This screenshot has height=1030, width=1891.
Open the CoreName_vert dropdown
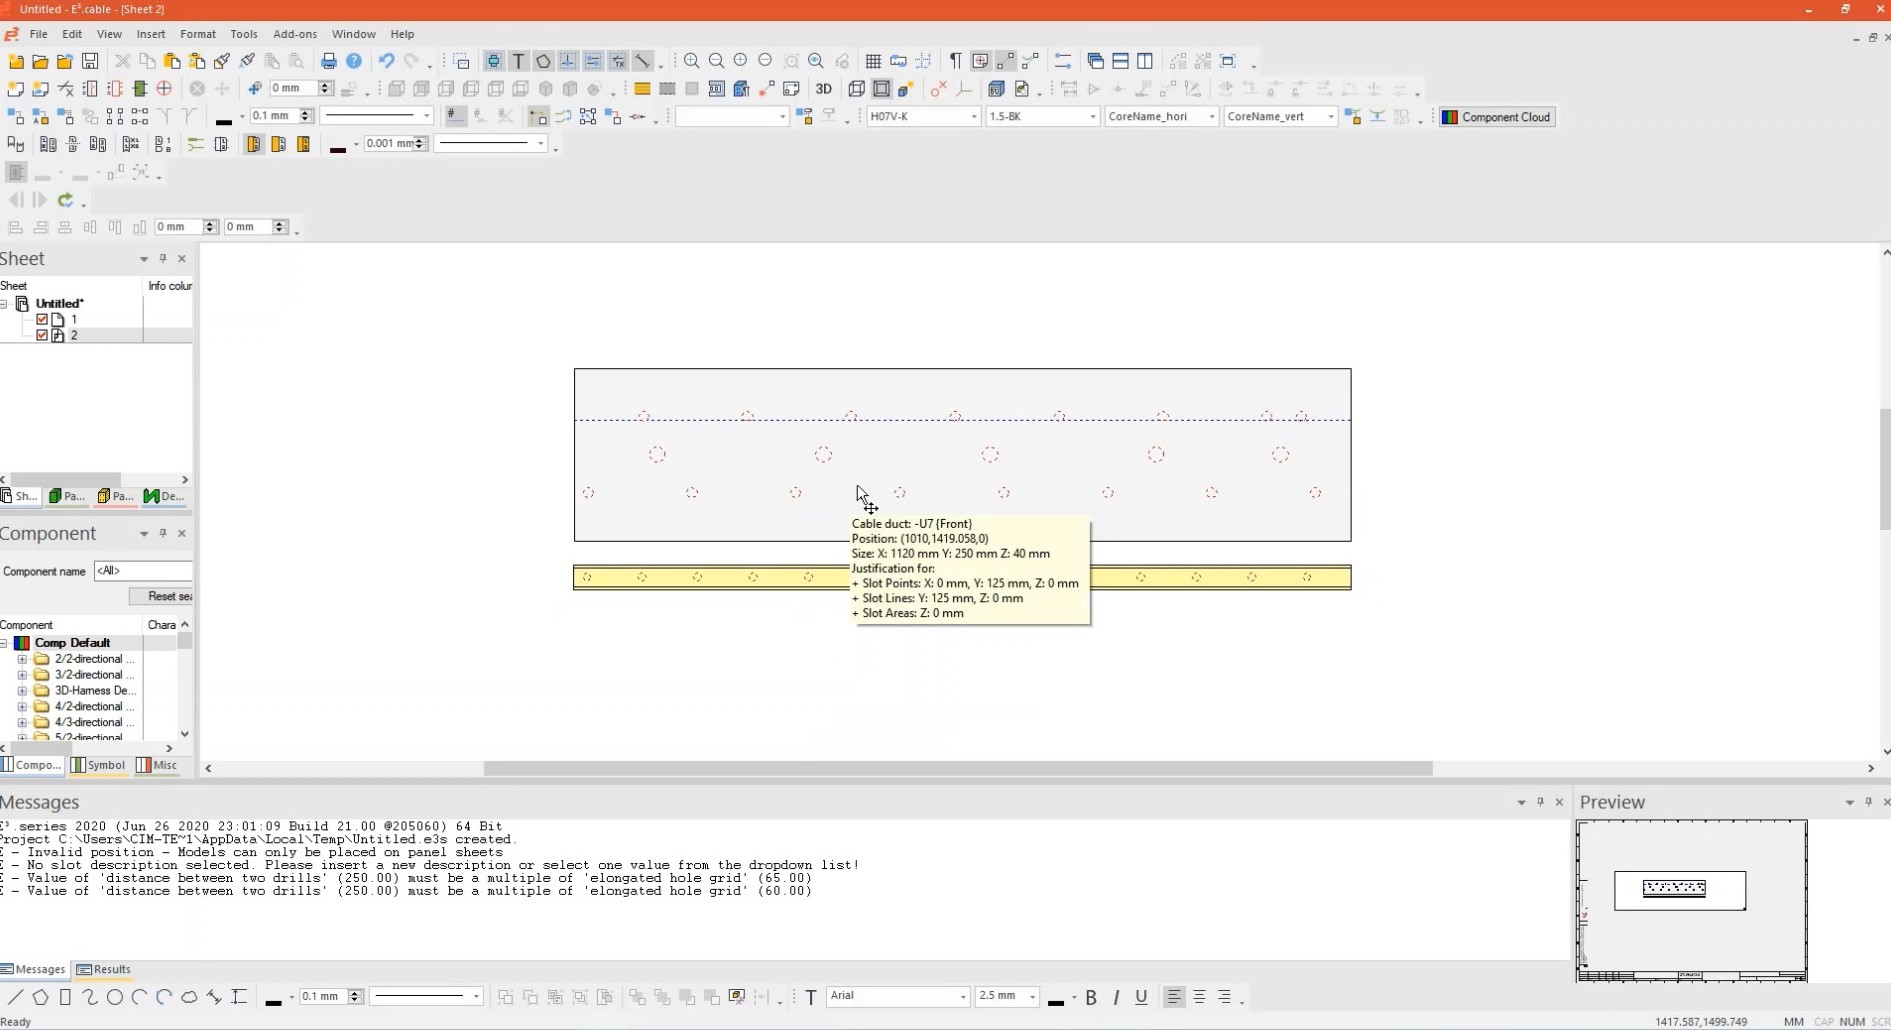(x=1330, y=117)
